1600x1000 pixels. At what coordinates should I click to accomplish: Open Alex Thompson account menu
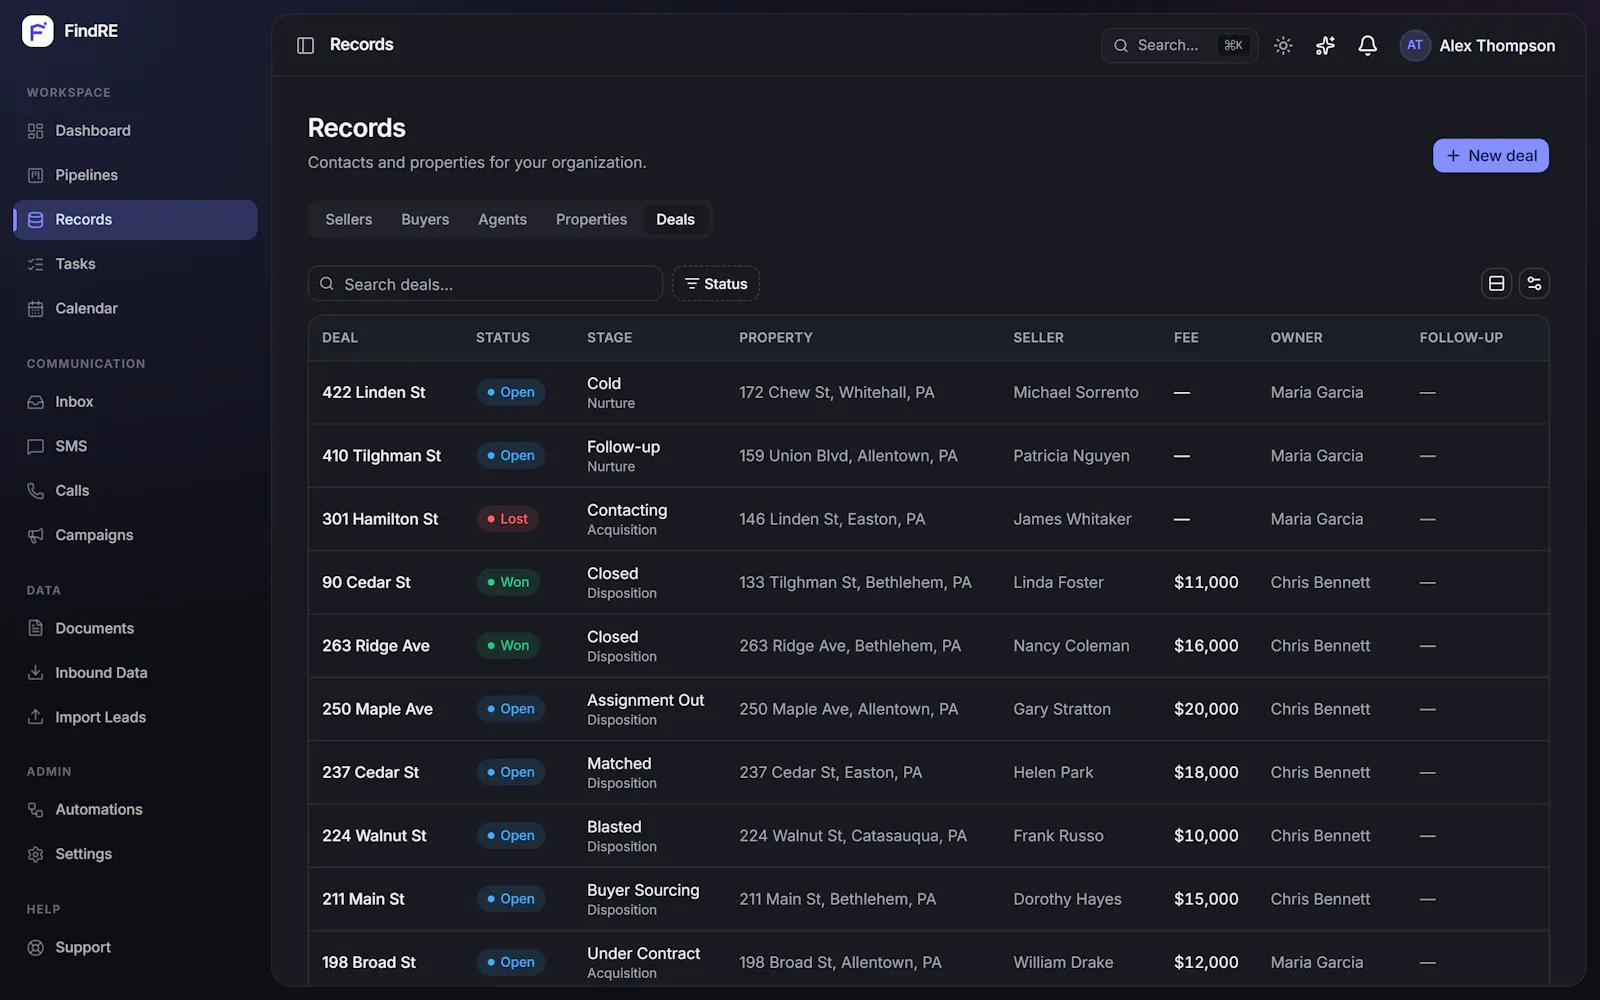[x=1479, y=45]
